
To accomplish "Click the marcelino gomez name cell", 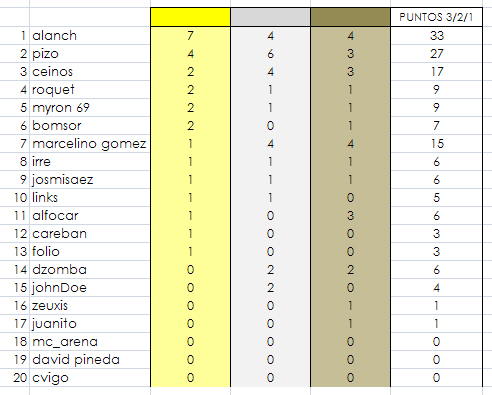I will point(90,143).
